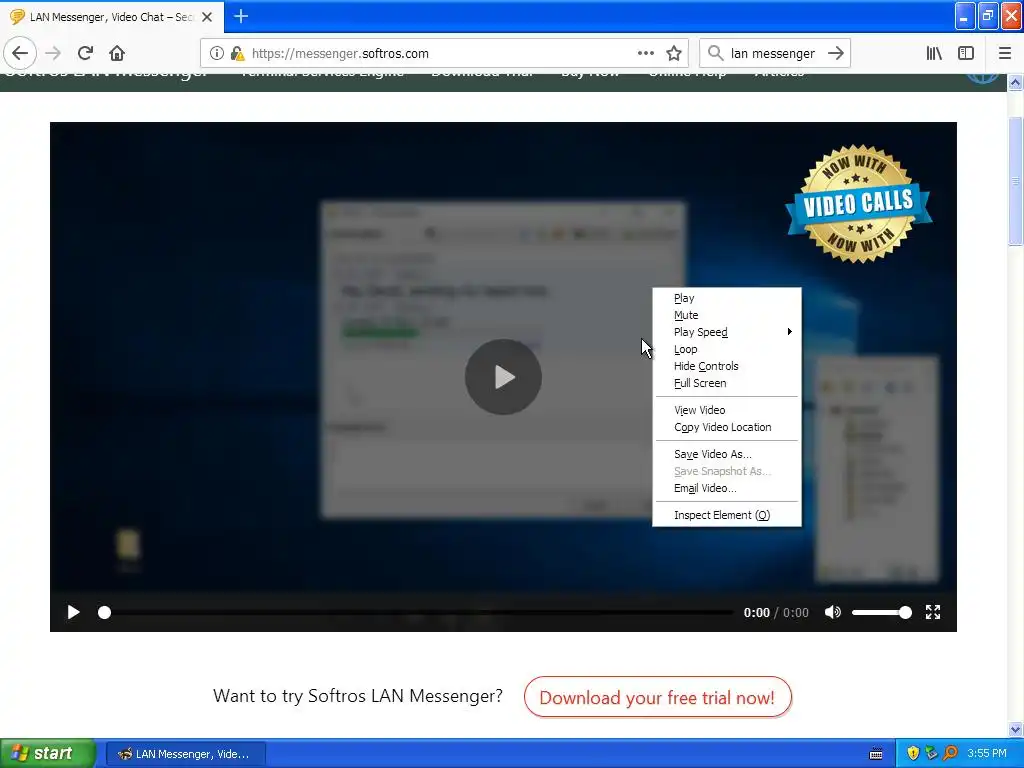Choose Save Video As... entry
1024x768 pixels.
727,455
